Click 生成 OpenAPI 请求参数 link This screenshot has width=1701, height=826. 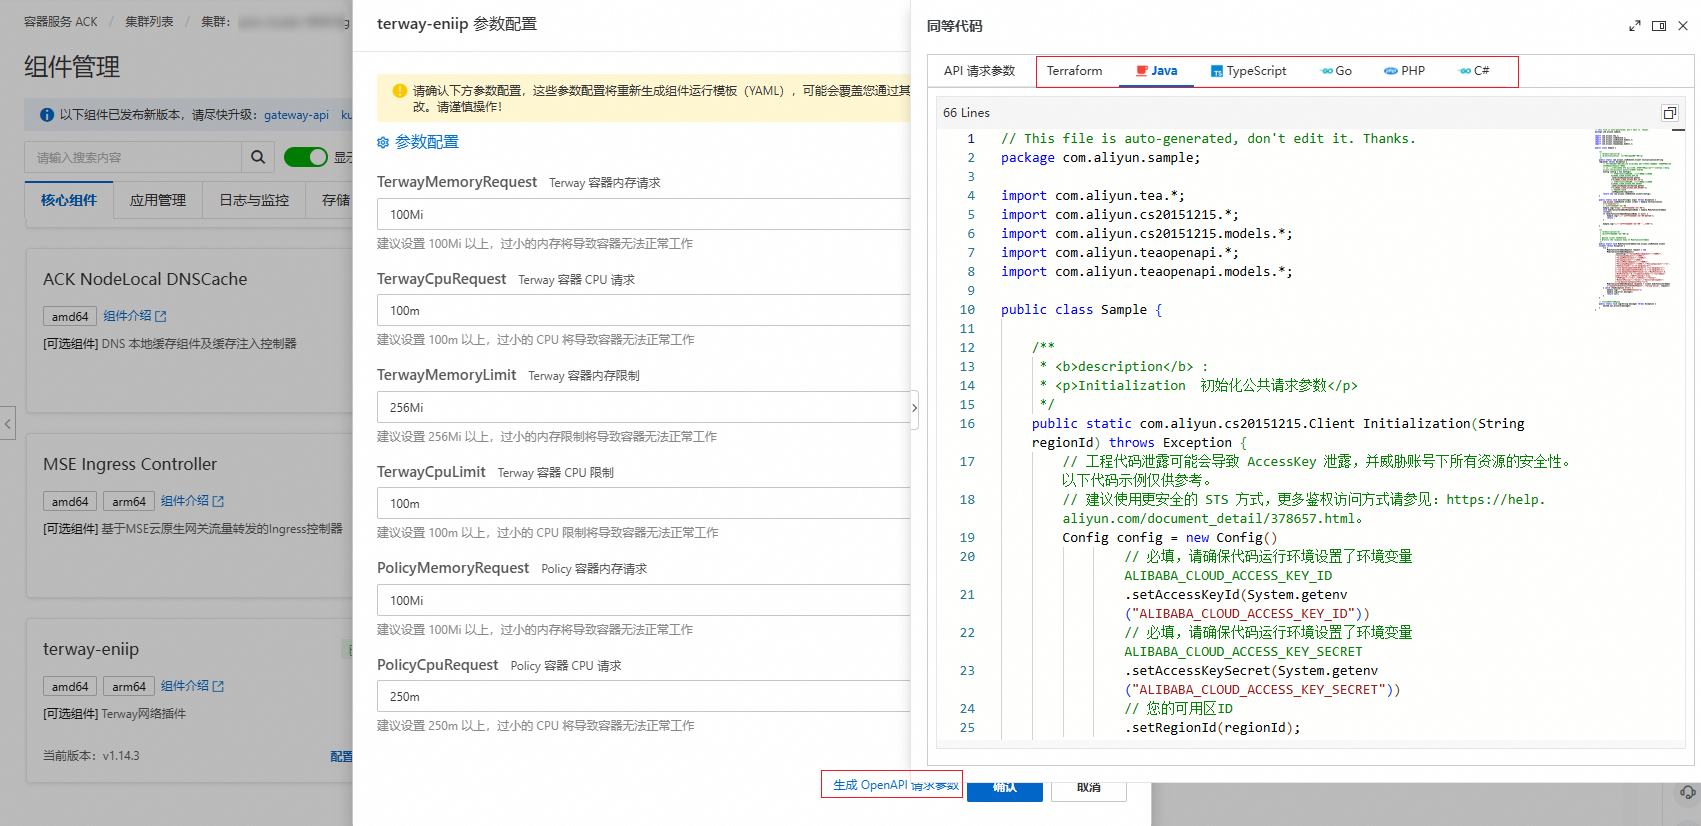click(895, 785)
